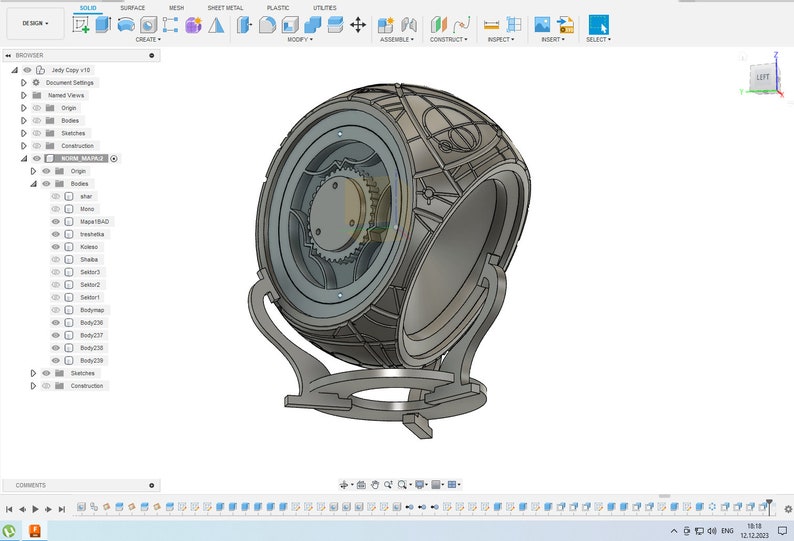The width and height of the screenshot is (794, 541).
Task: Open Windows notification center
Action: coord(782,531)
